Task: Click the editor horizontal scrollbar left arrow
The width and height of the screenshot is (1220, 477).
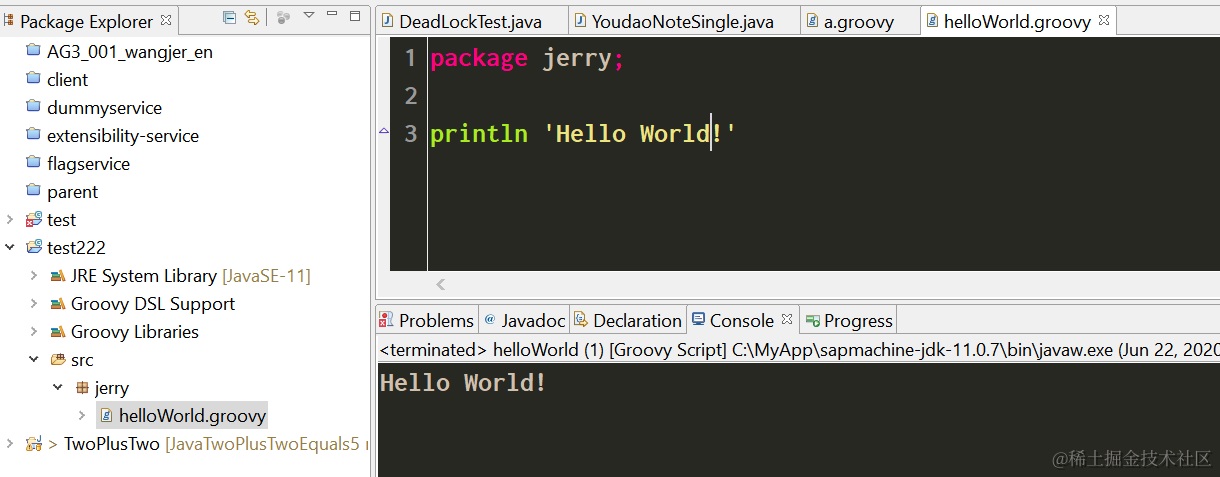Action: click(441, 285)
